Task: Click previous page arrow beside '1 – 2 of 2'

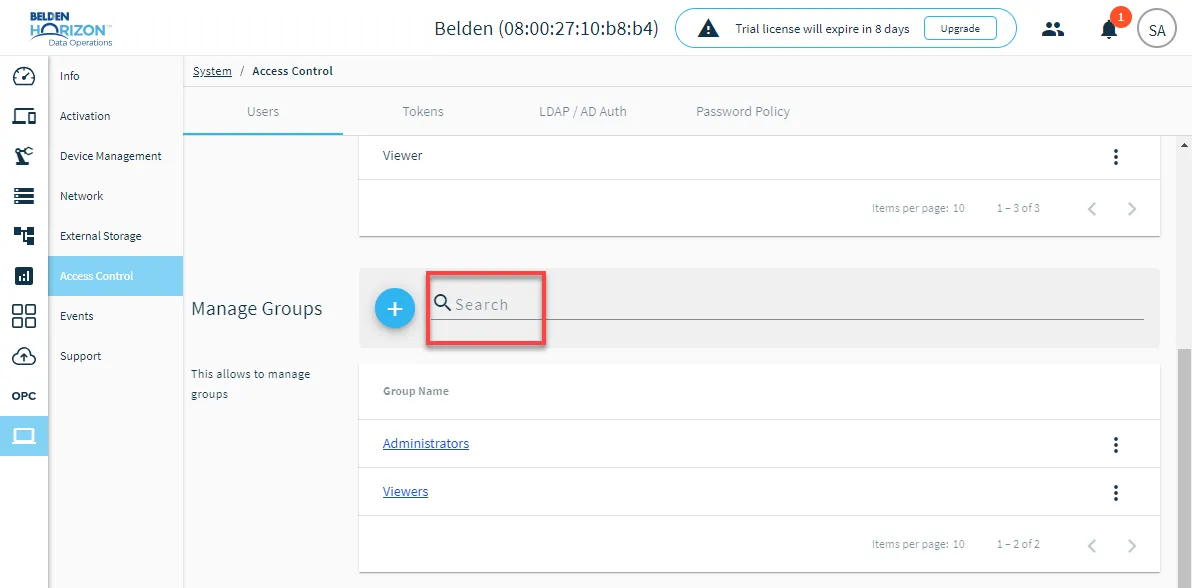Action: click(x=1092, y=545)
